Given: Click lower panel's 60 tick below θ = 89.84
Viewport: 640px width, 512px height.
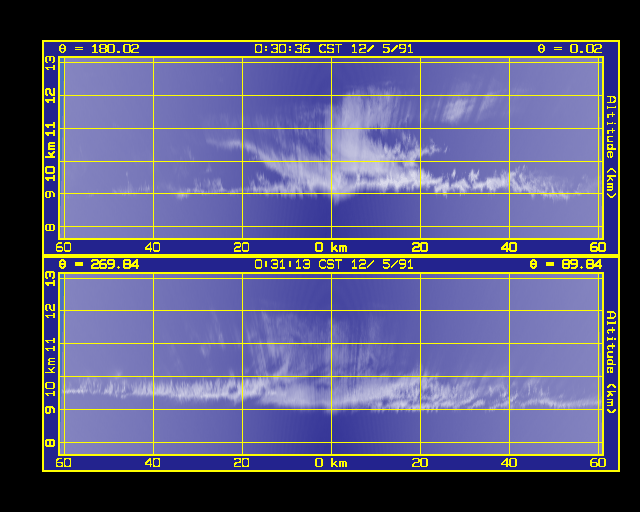Looking at the screenshot, I should (x=598, y=463).
